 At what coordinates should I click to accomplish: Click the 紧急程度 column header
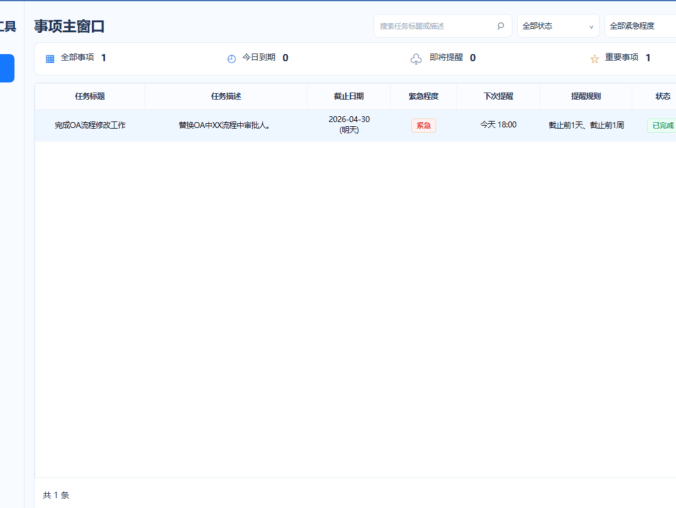tap(423, 96)
